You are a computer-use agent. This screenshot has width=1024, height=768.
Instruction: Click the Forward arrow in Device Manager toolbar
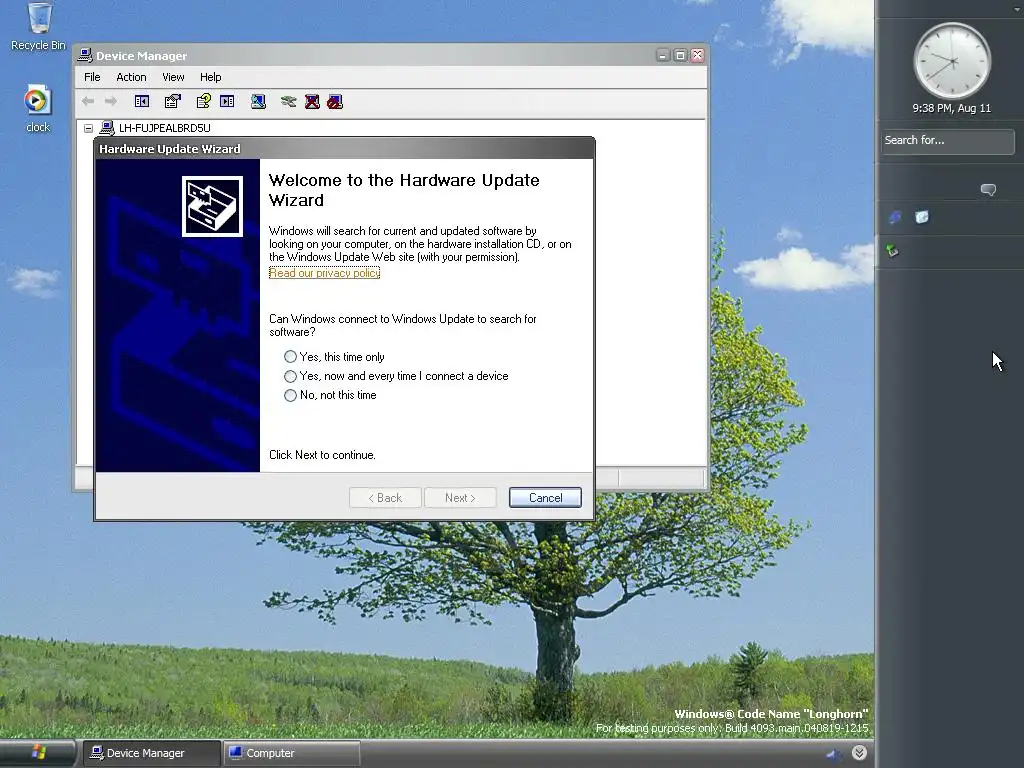tap(111, 101)
